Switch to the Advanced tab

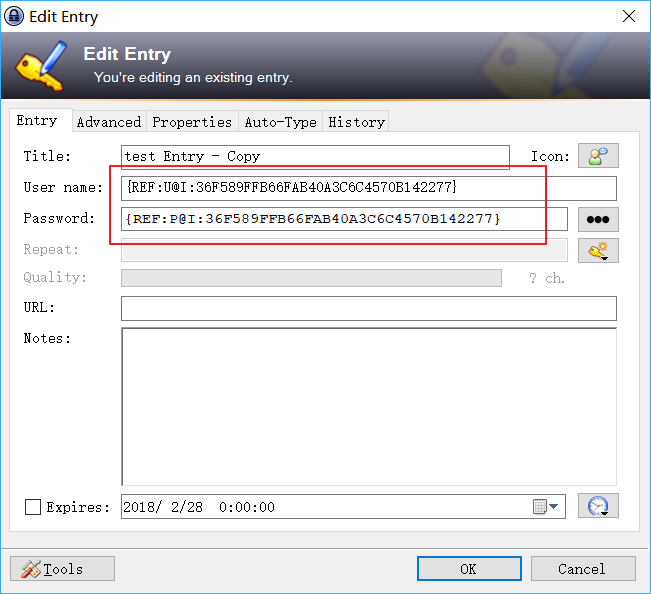(108, 122)
